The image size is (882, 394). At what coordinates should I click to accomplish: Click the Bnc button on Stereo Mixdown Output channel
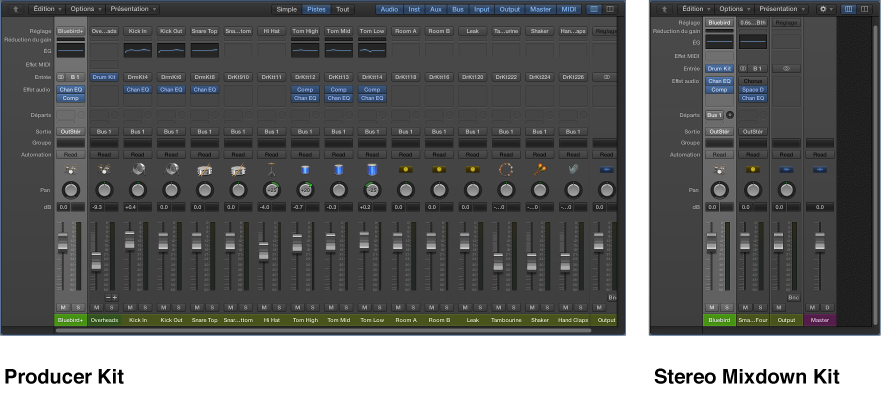(793, 297)
